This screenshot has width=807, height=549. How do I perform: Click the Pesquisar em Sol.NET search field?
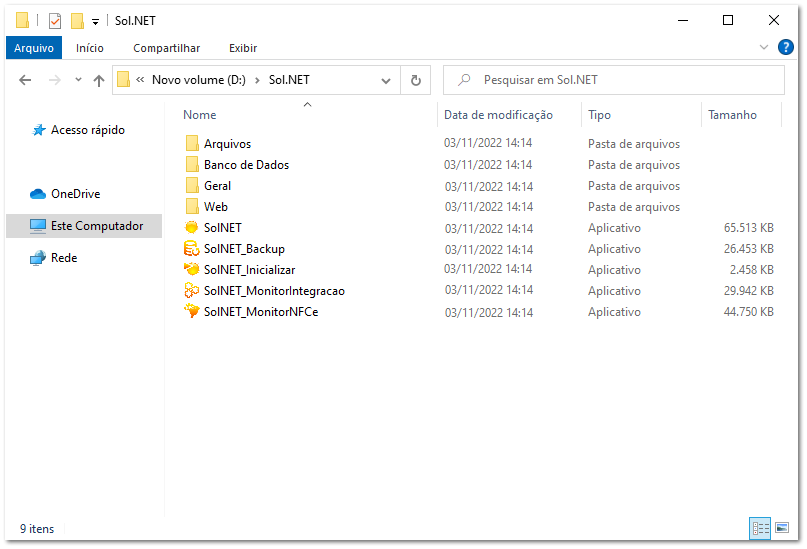pyautogui.click(x=613, y=80)
